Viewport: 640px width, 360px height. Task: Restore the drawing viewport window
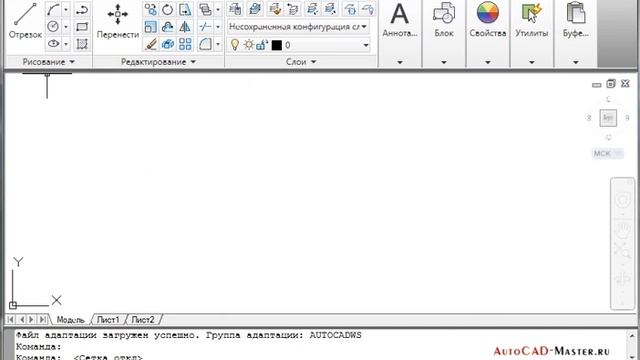pyautogui.click(x=611, y=84)
